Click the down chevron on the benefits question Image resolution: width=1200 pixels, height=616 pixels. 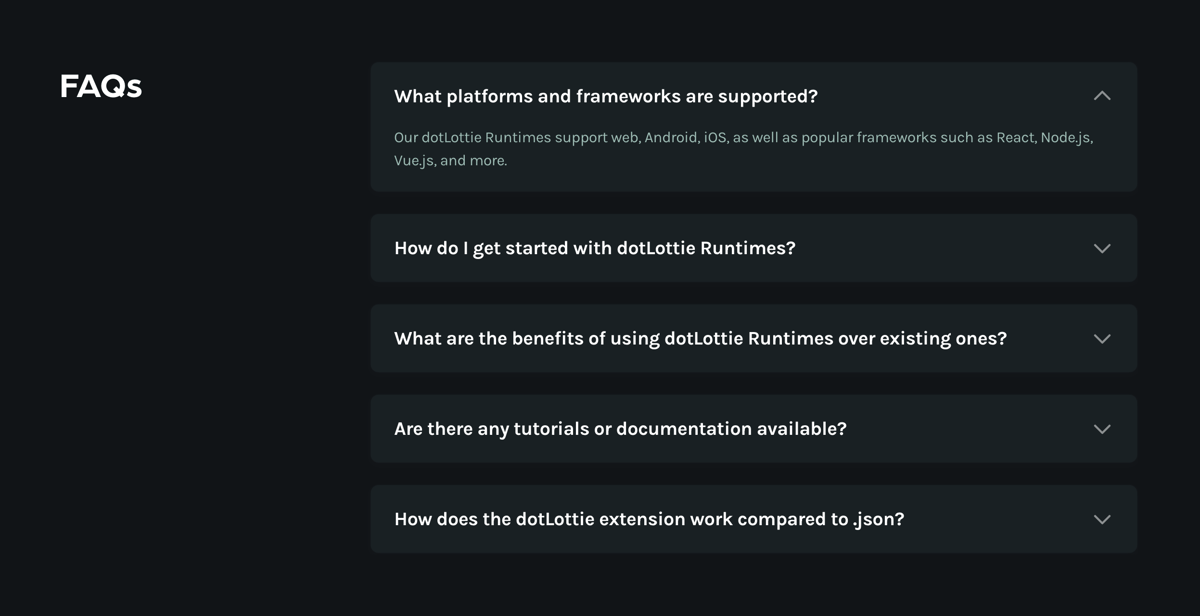click(1101, 338)
